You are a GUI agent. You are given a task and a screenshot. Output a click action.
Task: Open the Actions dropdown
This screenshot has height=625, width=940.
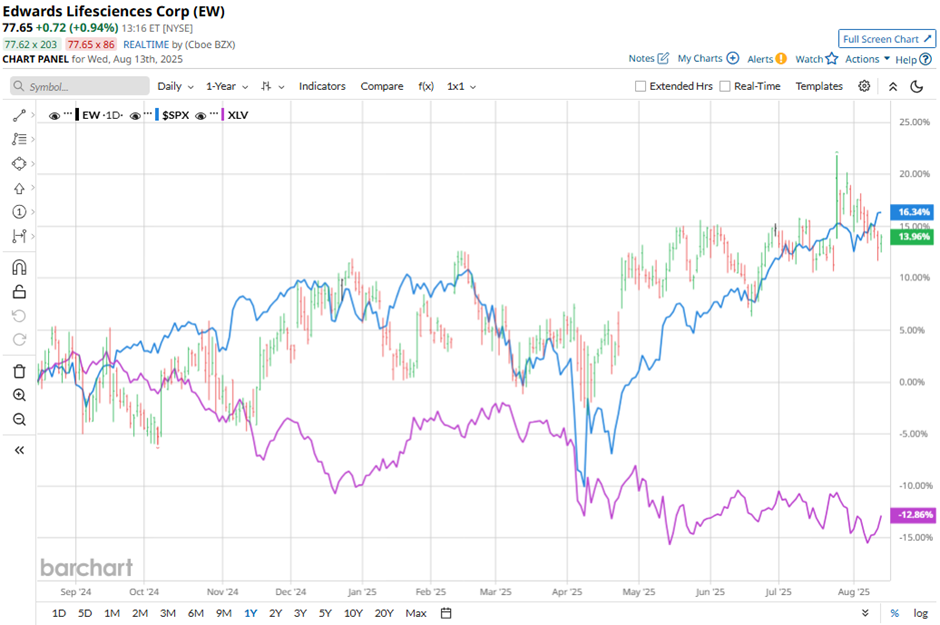867,59
